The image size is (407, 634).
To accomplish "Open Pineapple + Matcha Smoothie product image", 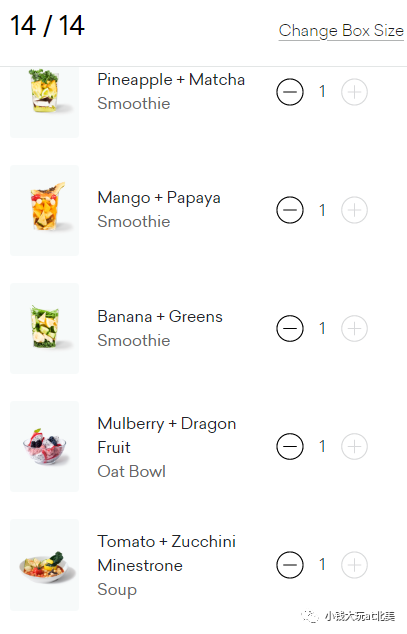I will [x=44, y=102].
